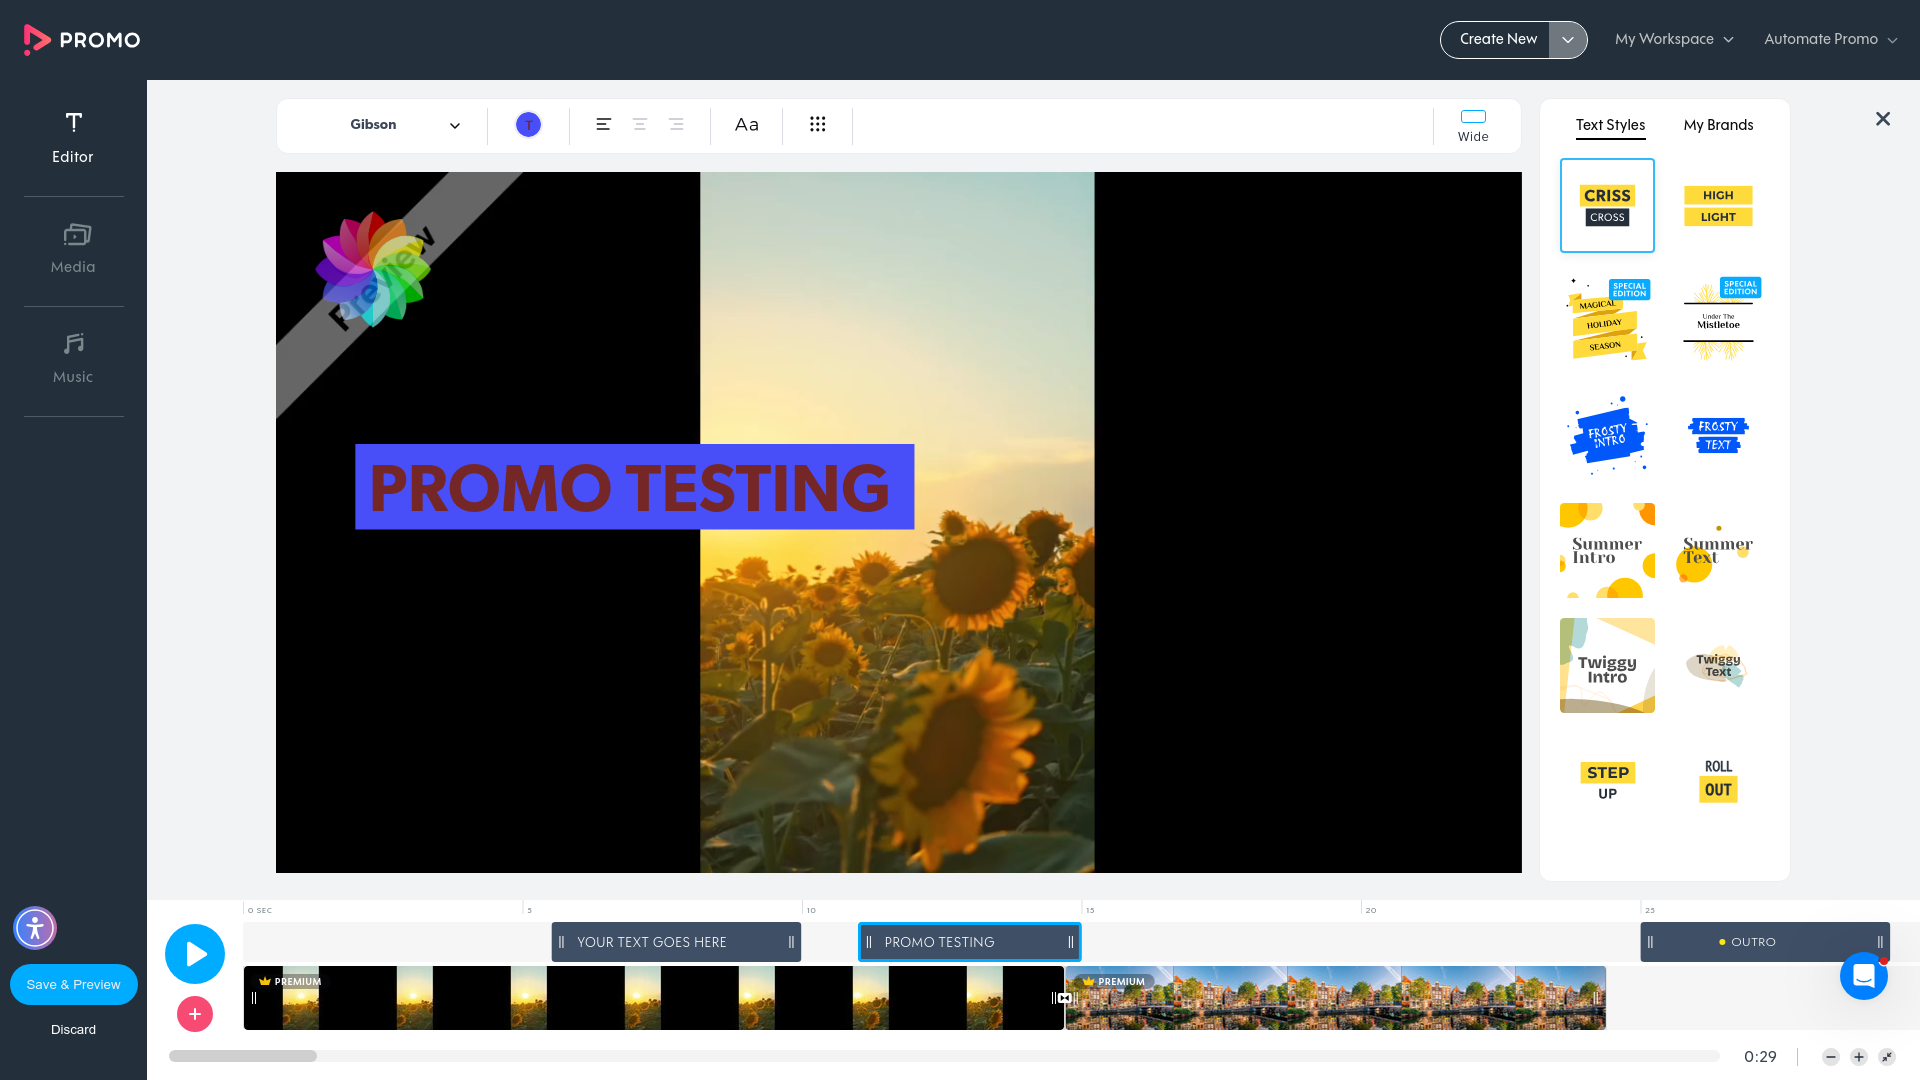Enable right text alignment
1920x1080 pixels.
(676, 124)
